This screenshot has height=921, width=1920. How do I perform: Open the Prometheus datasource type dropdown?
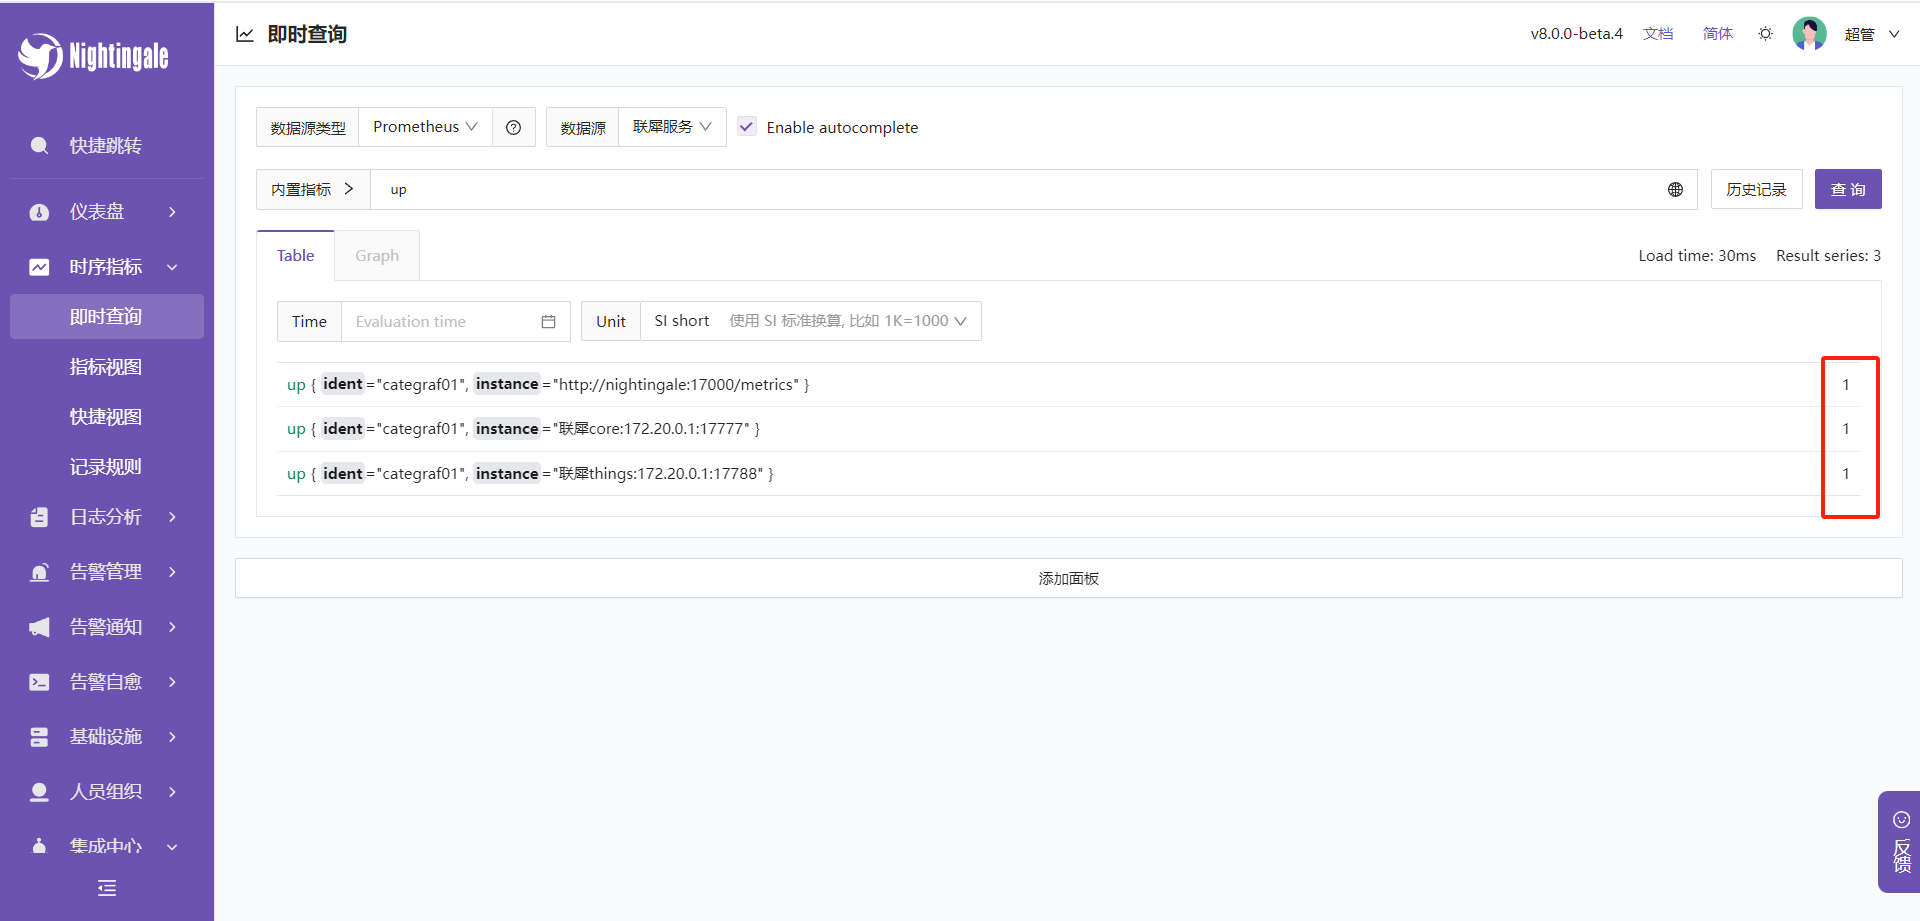(x=425, y=127)
